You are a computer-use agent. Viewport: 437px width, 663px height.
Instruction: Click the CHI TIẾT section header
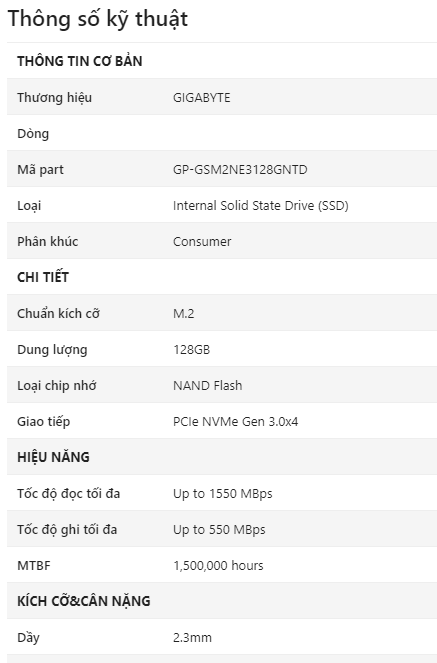[43, 277]
